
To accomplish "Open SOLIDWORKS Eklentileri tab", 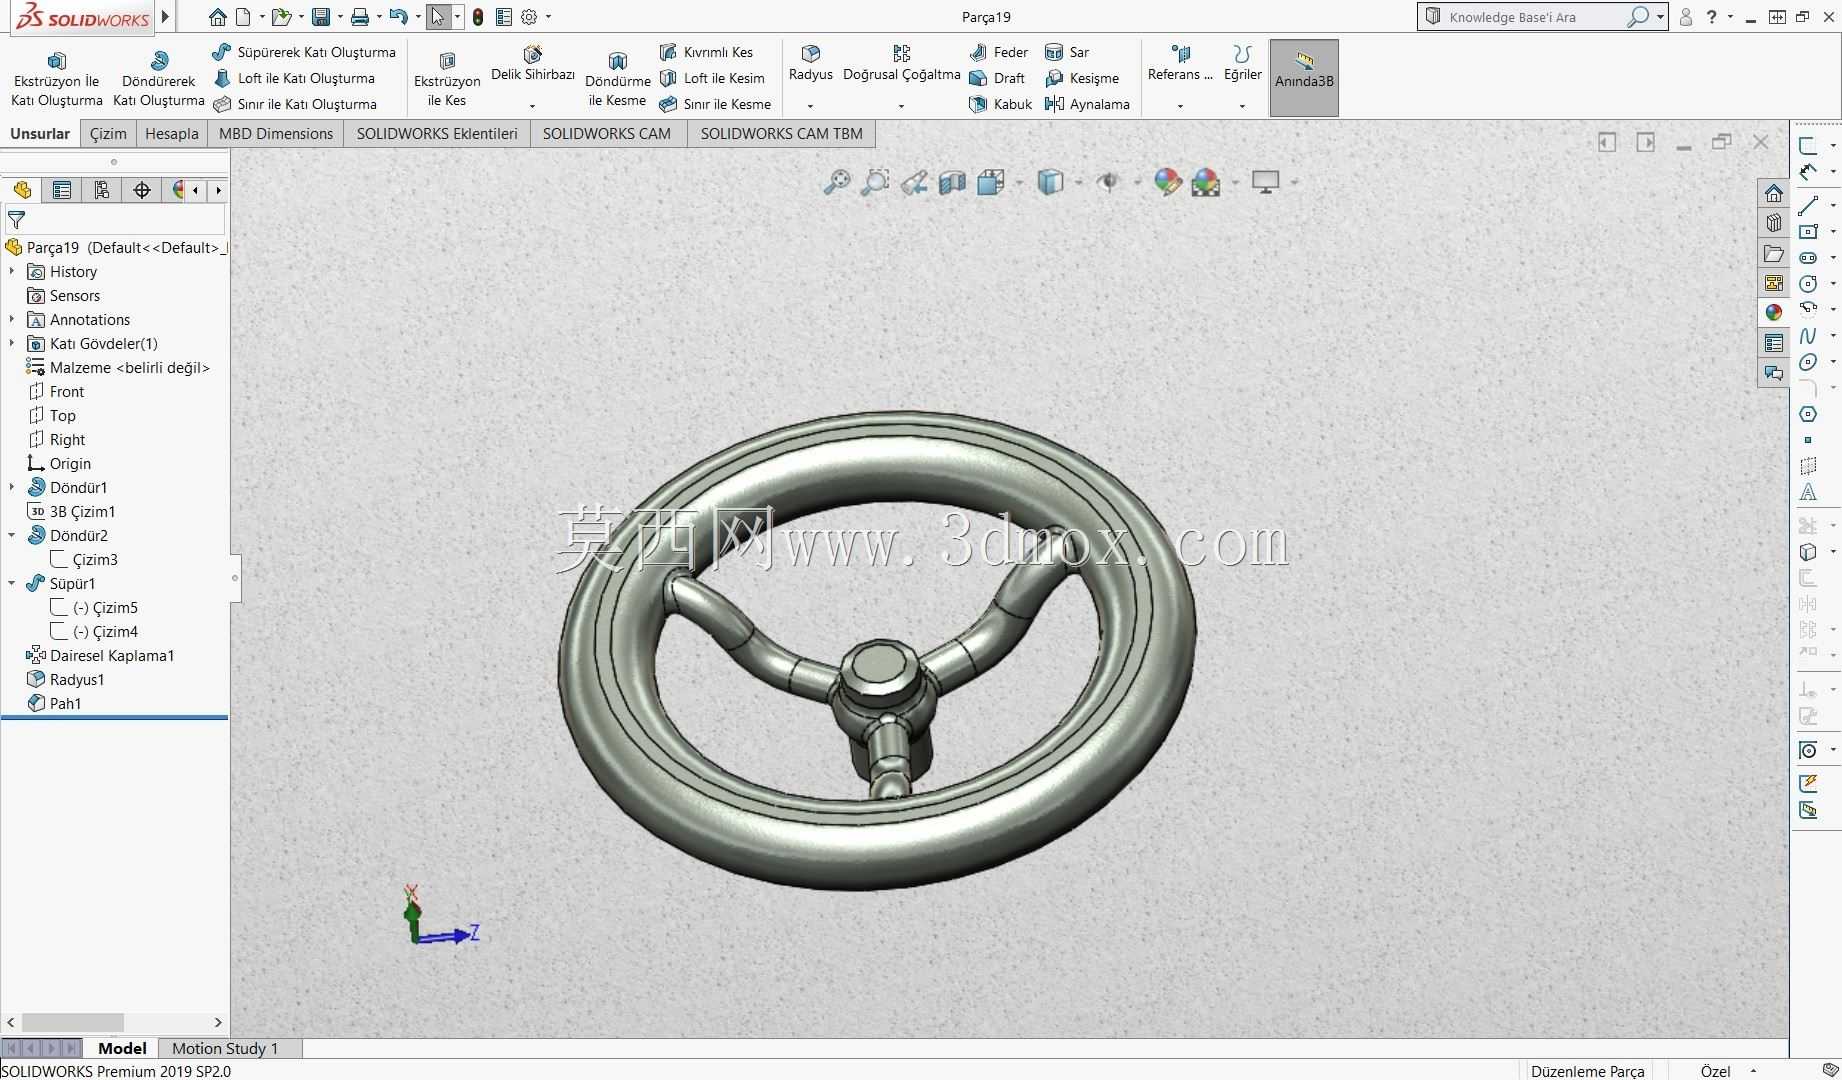I will (x=437, y=133).
